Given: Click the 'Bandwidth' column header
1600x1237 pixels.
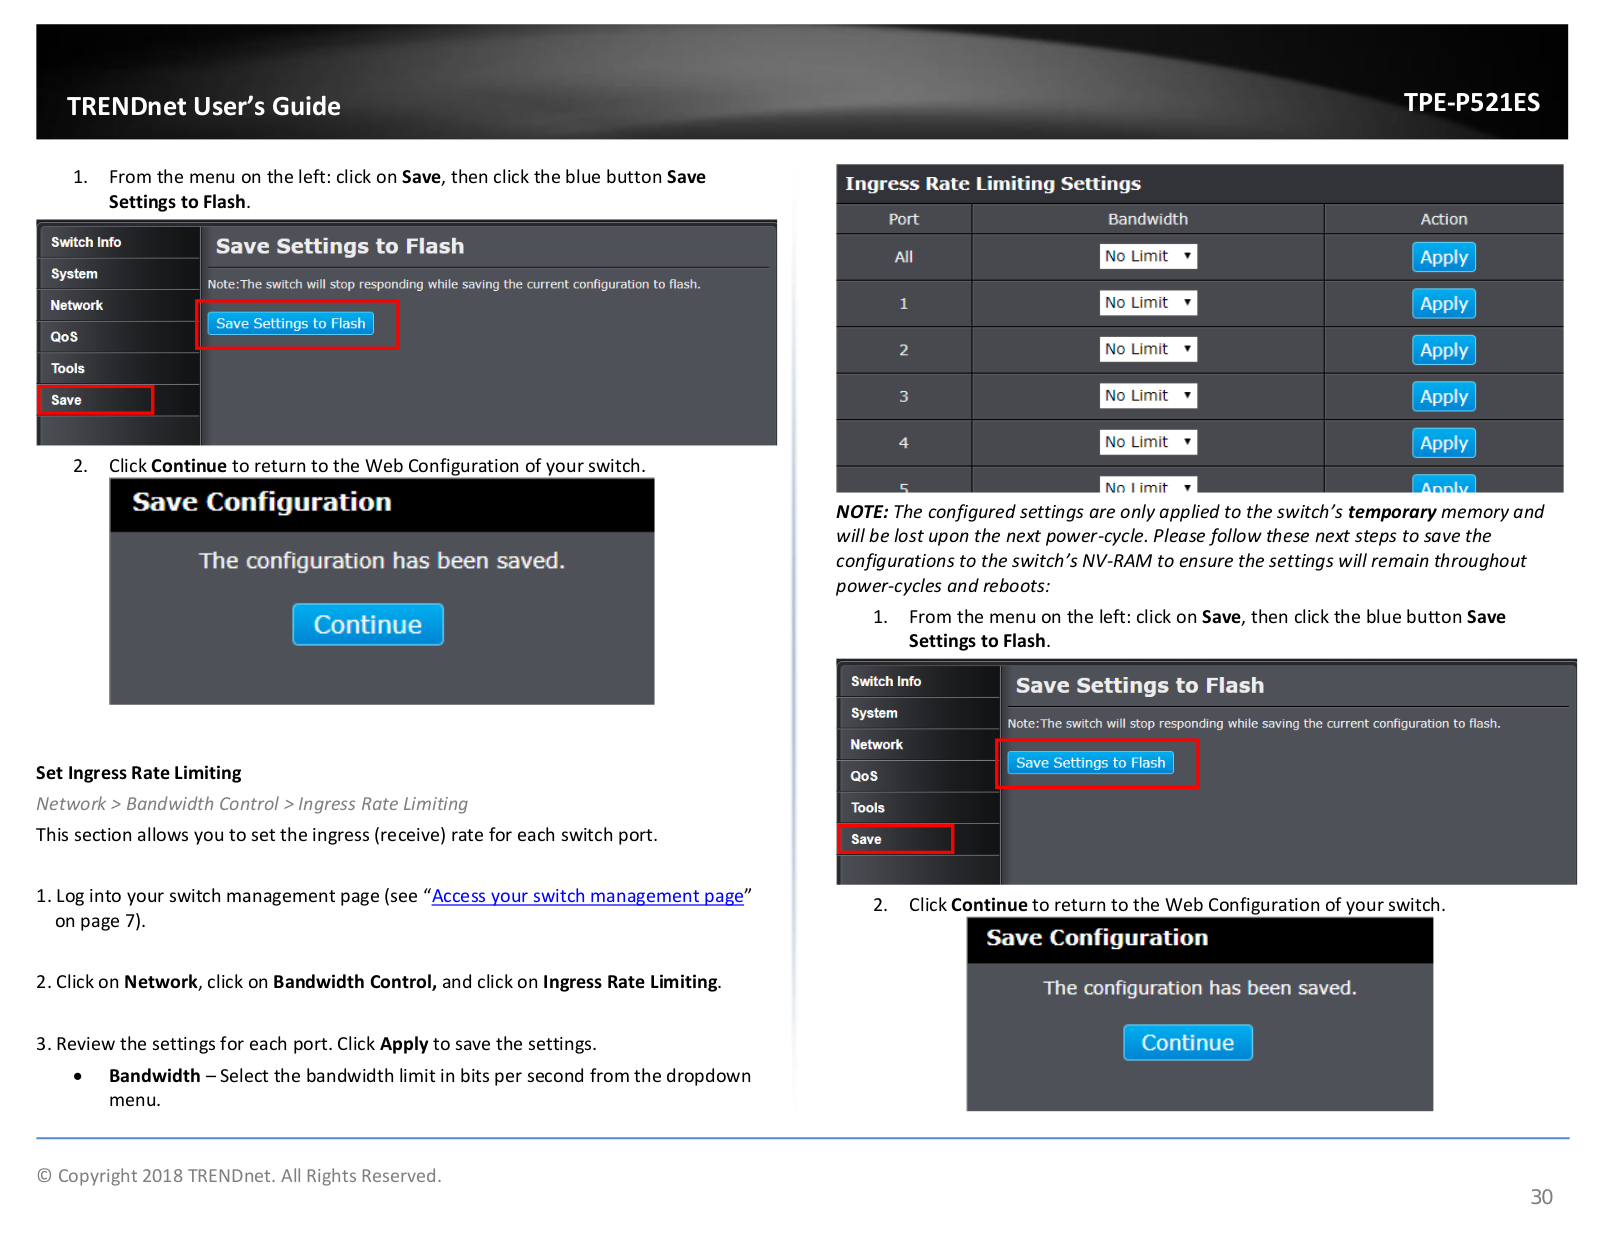Looking at the screenshot, I should [x=1148, y=219].
